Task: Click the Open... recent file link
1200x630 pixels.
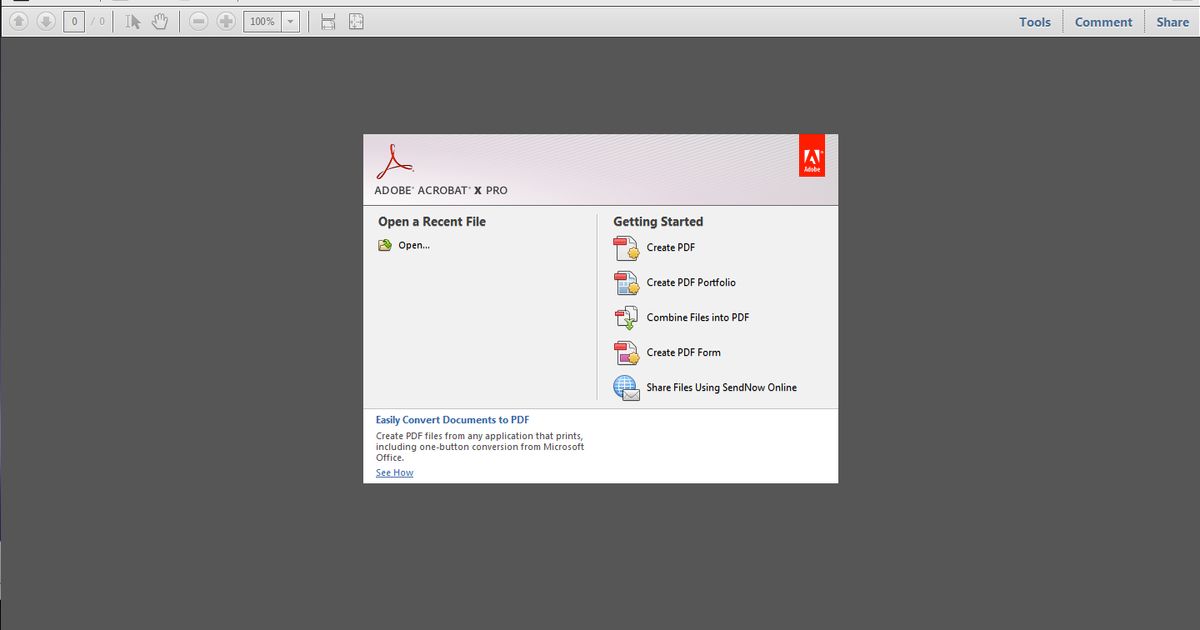Action: (413, 245)
